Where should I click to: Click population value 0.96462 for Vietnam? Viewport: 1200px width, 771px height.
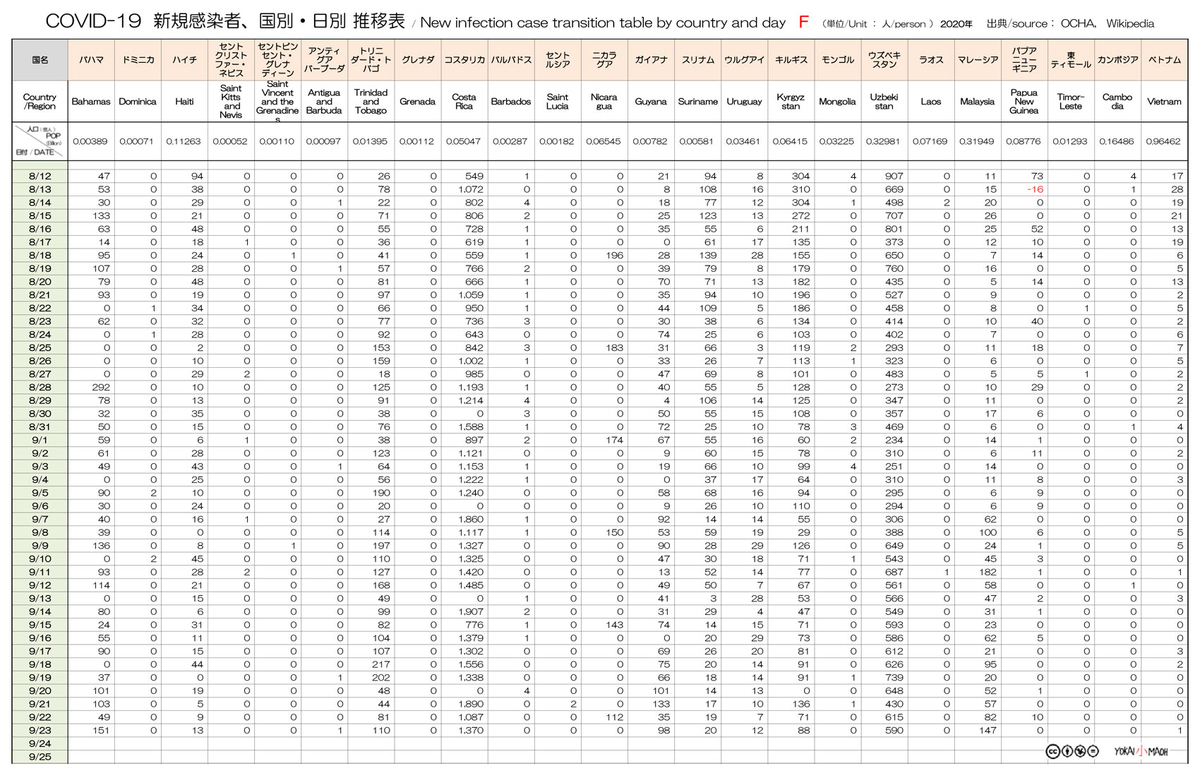point(1165,142)
